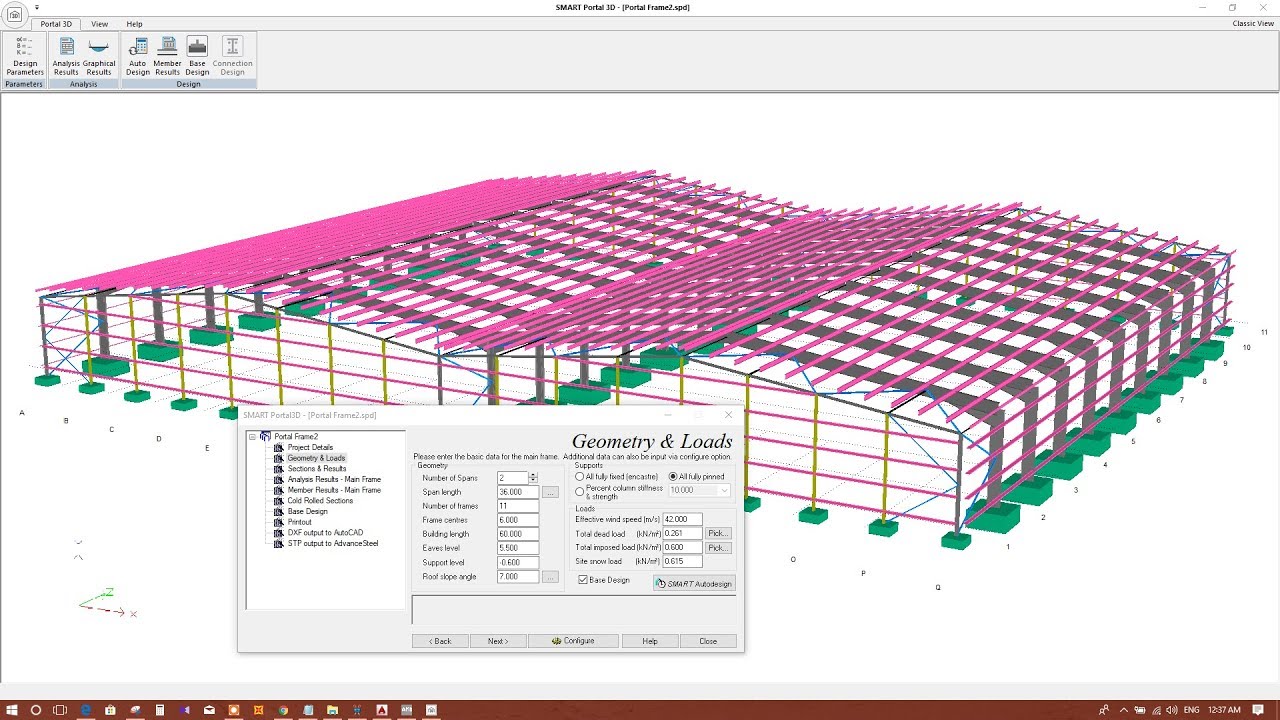The image size is (1280, 720).
Task: Select the Base Design icon
Action: click(196, 57)
